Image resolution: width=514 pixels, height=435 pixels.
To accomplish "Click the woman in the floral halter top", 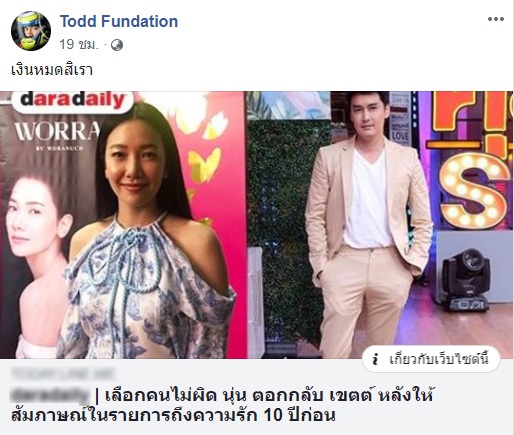I will click(147, 233).
